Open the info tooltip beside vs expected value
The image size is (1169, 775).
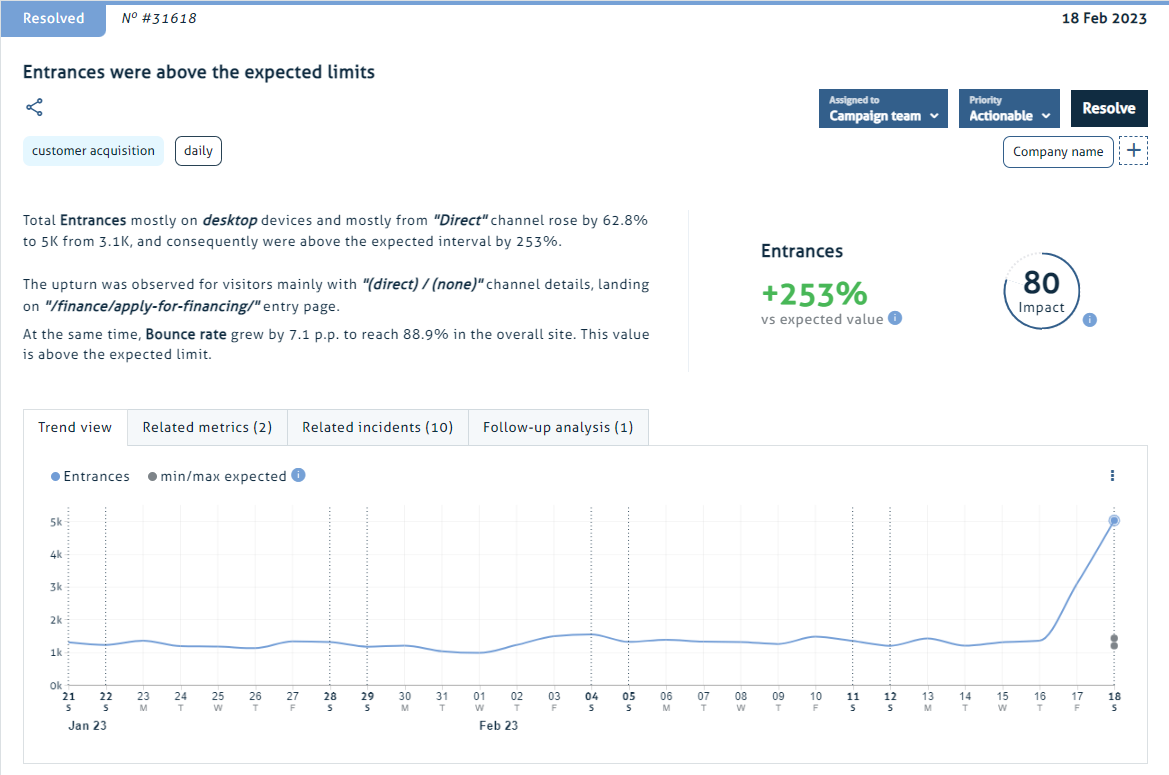pos(893,318)
